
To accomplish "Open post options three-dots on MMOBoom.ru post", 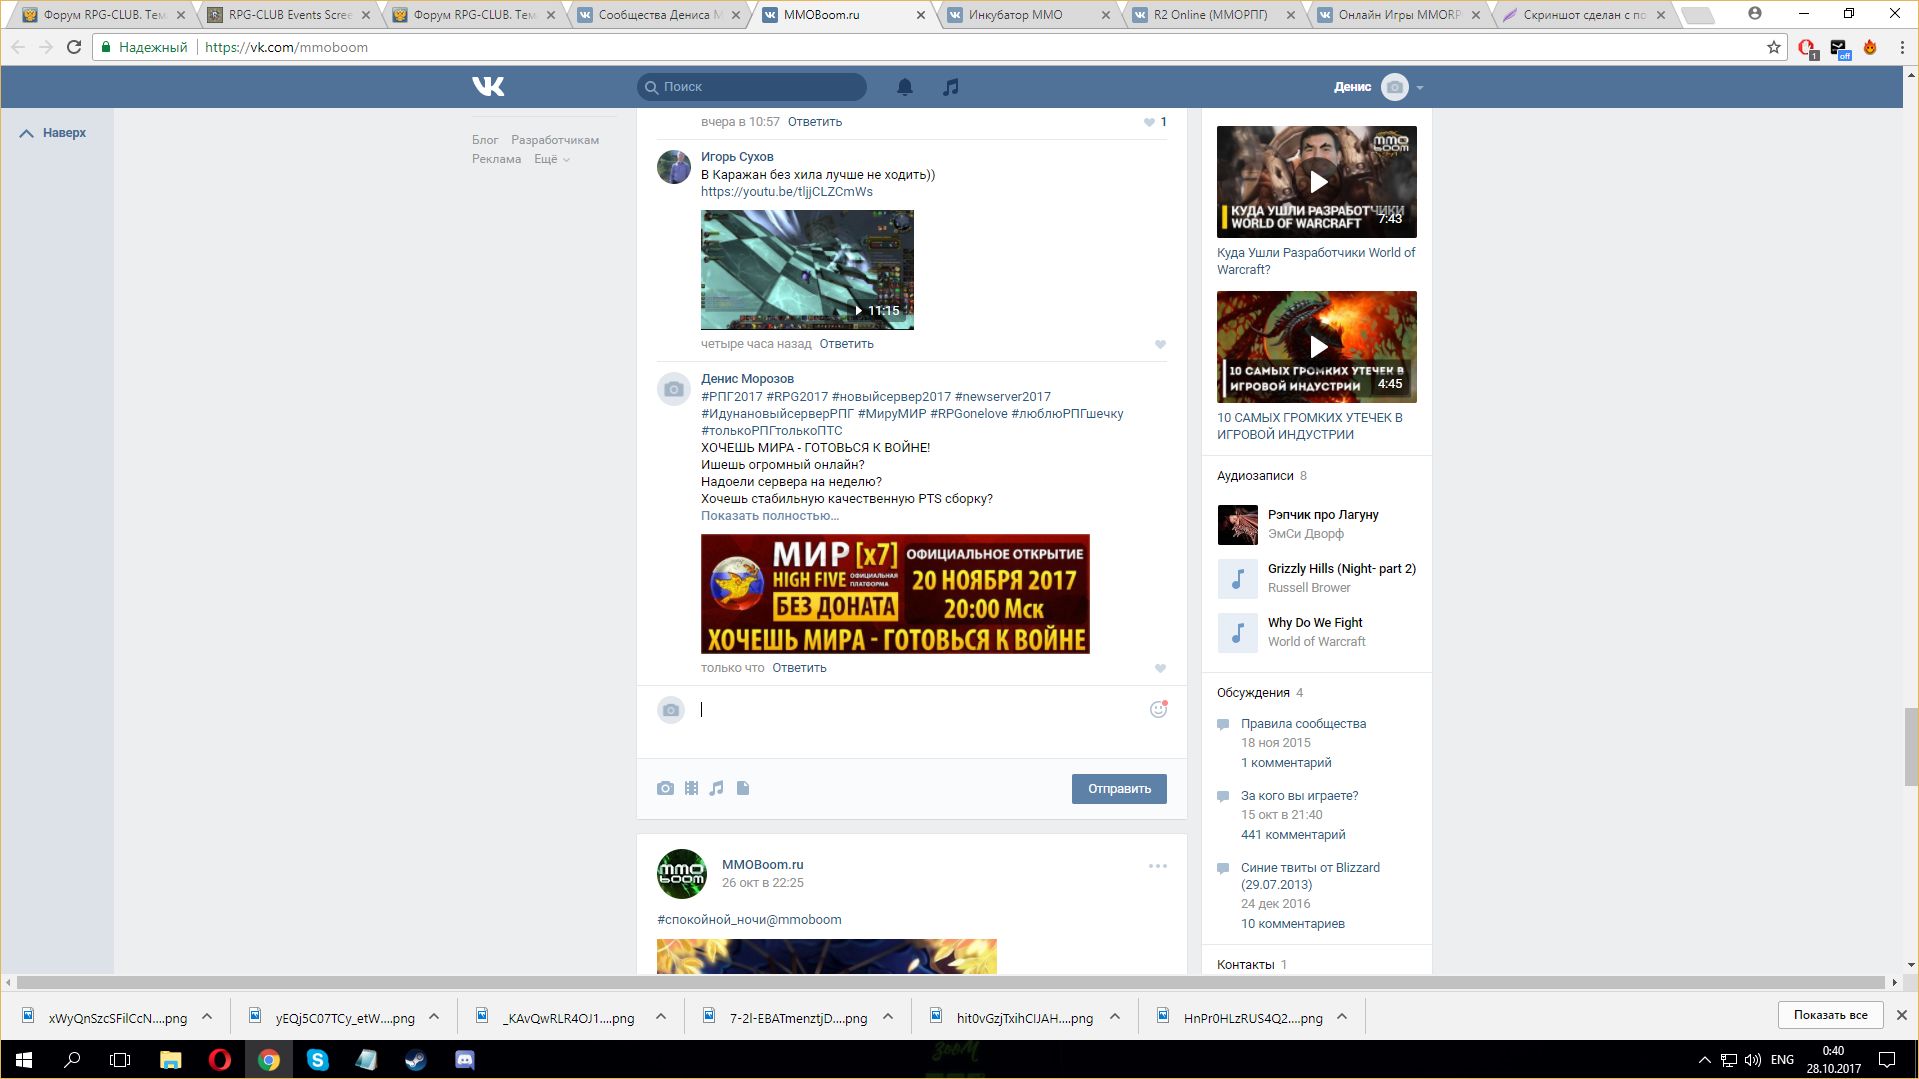I will click(x=1158, y=866).
